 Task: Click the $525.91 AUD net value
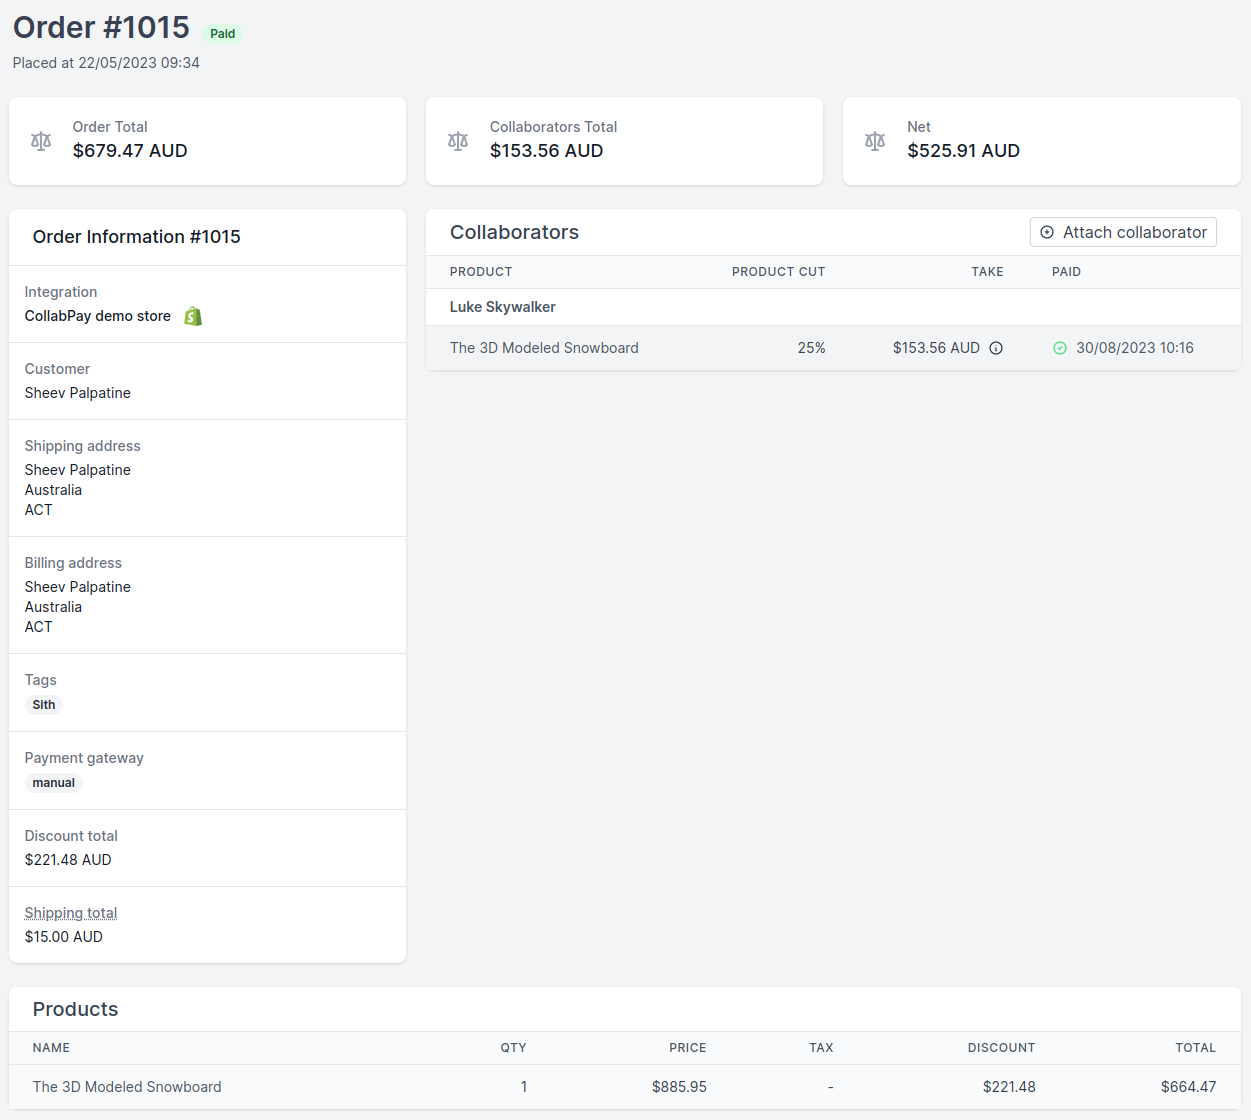tap(964, 151)
